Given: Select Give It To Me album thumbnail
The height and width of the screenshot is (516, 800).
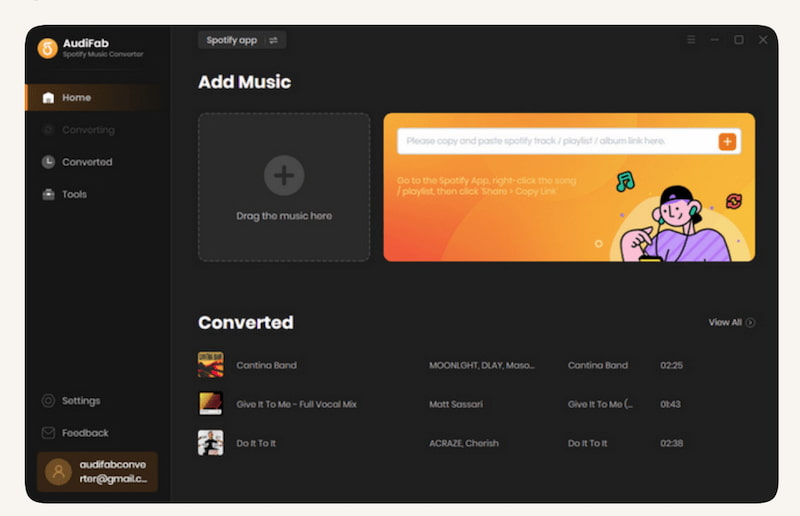Looking at the screenshot, I should pos(211,403).
